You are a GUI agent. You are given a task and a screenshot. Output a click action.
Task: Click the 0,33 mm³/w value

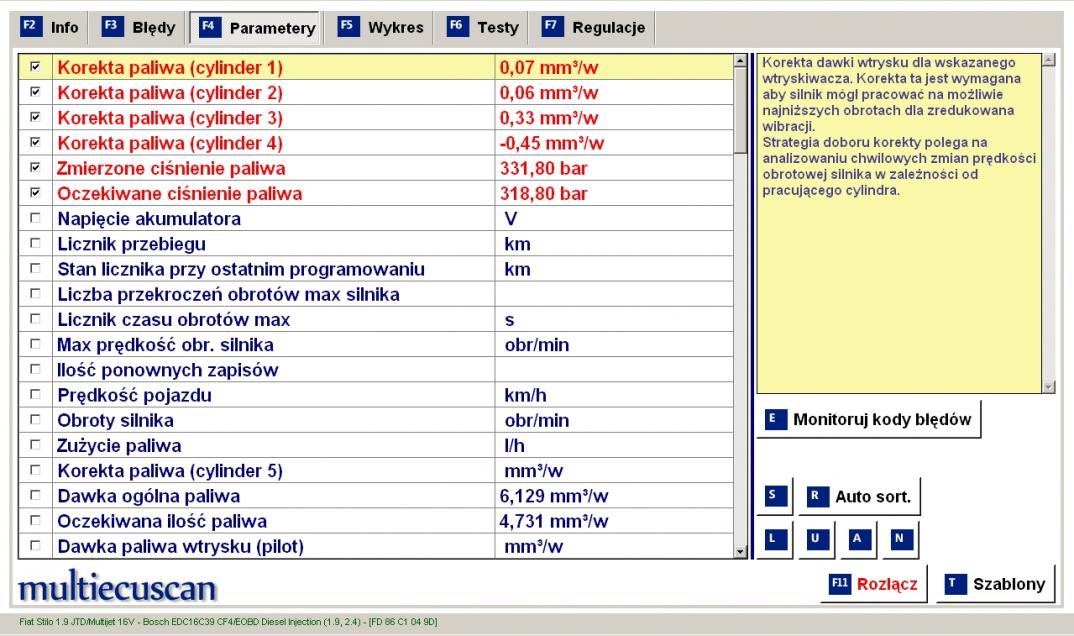tap(549, 118)
